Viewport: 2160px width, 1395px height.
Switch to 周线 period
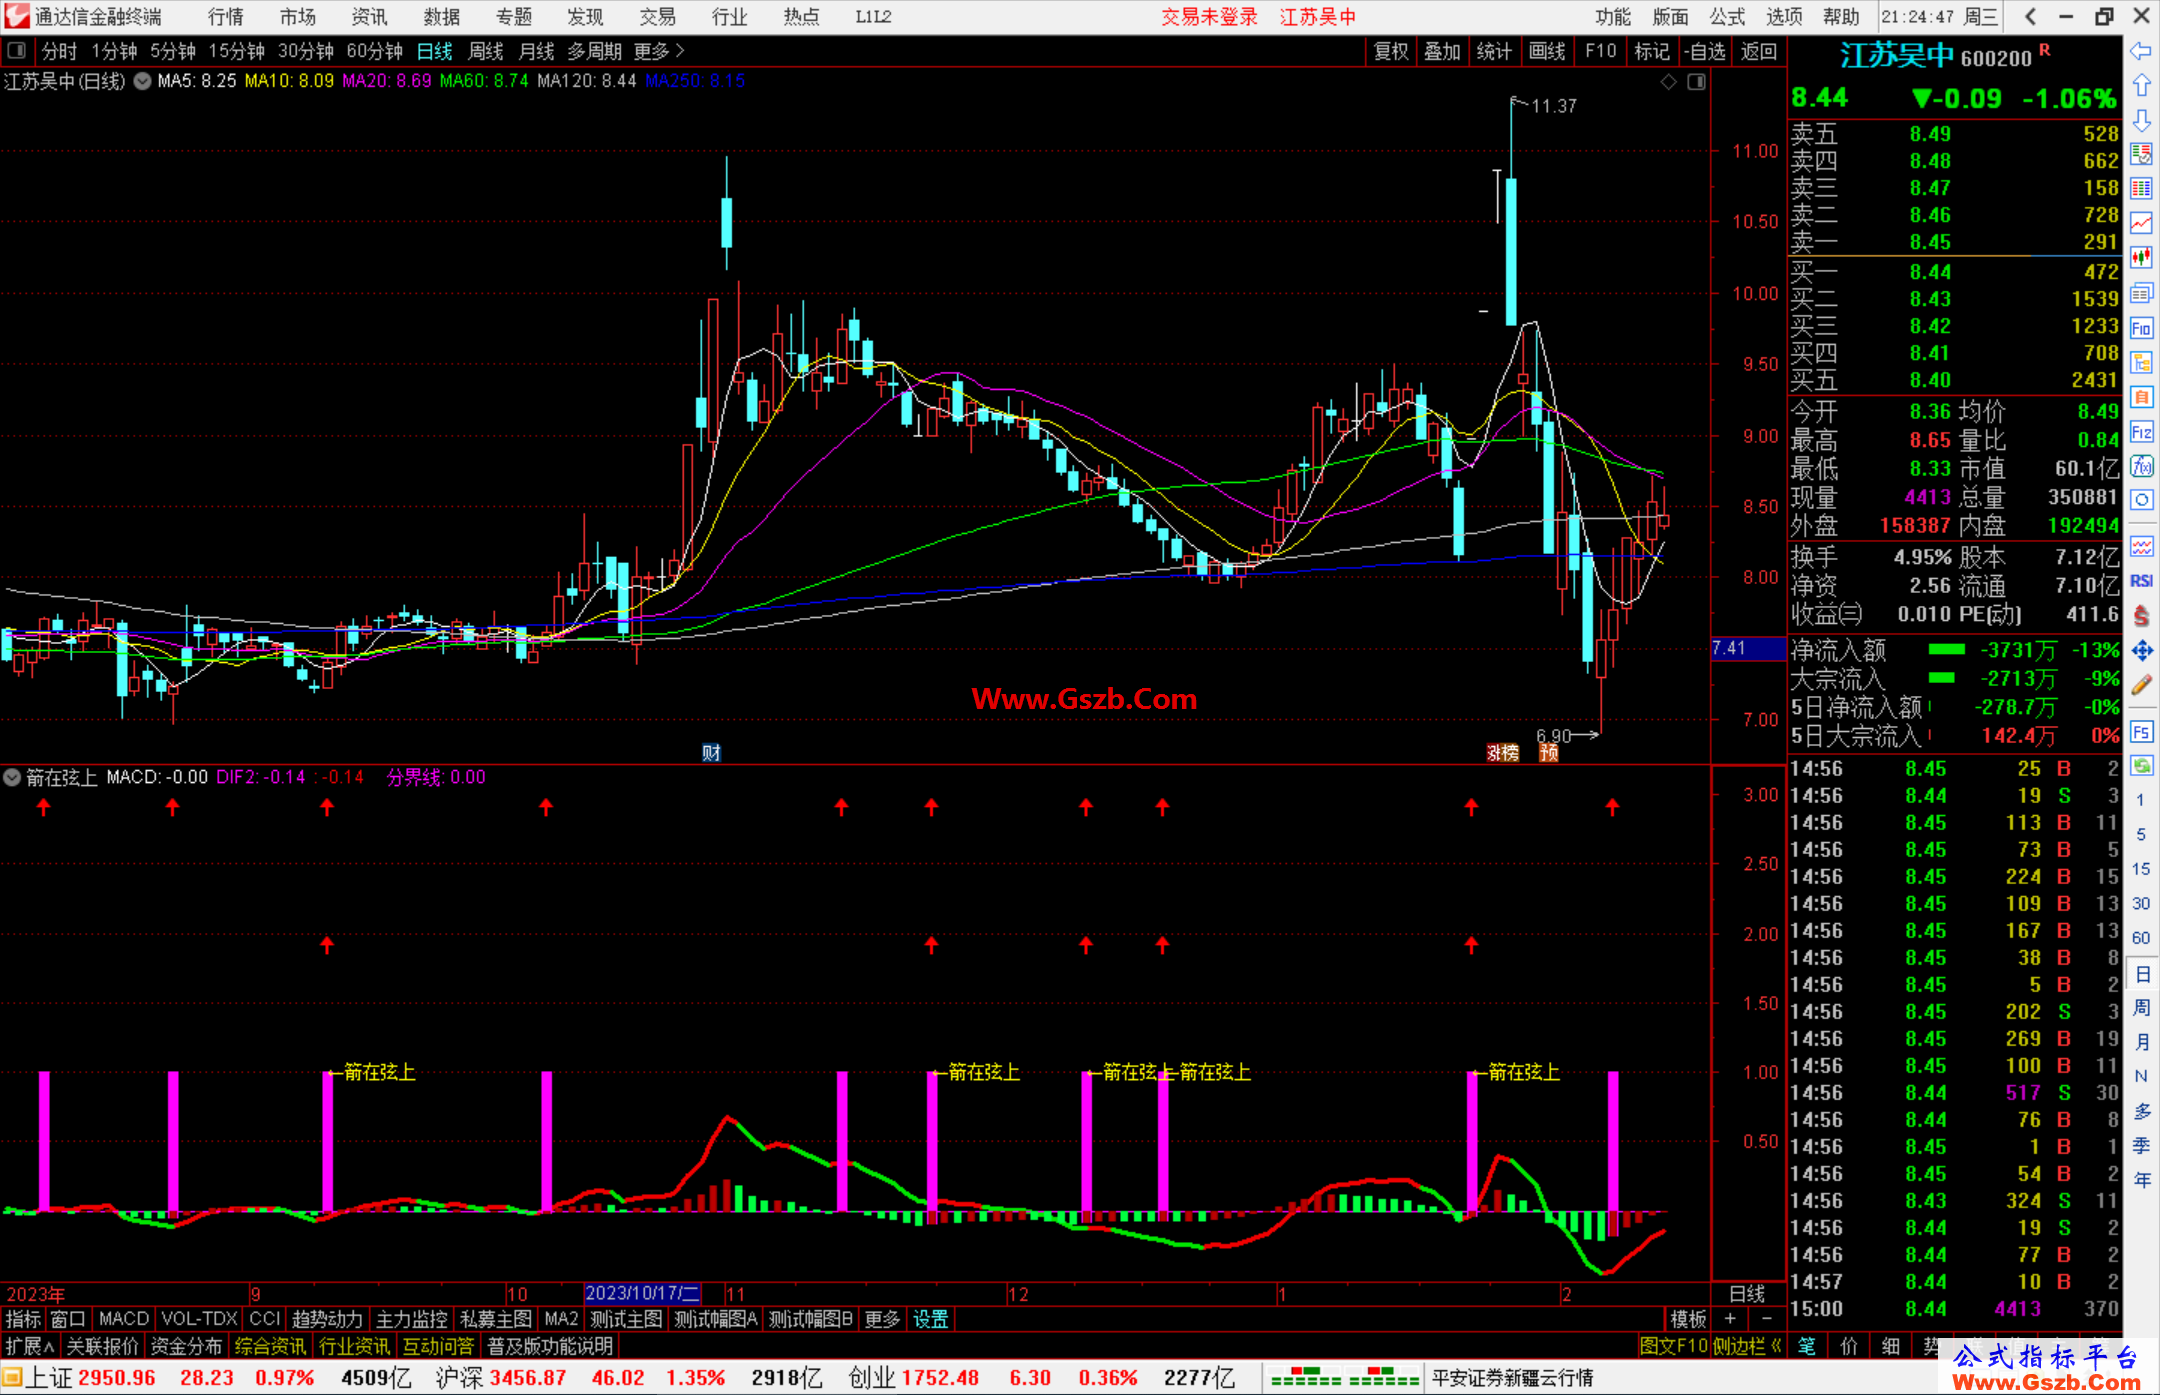(486, 51)
